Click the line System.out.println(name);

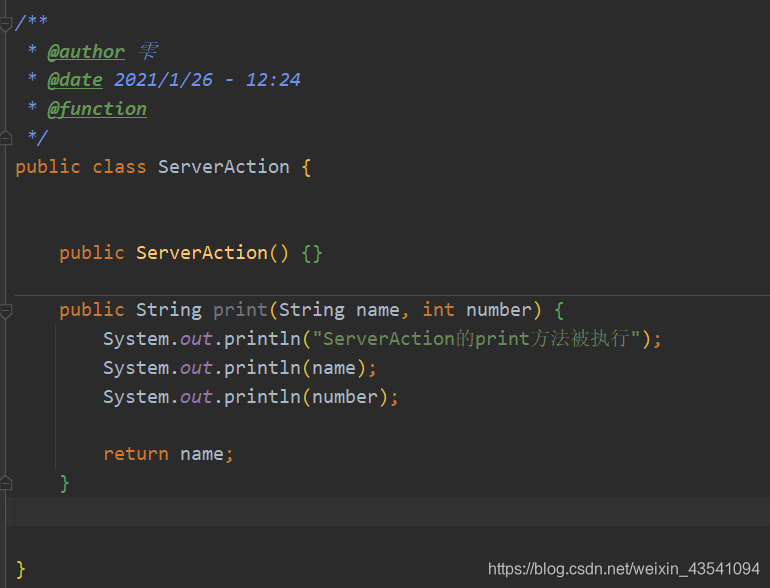(240, 368)
